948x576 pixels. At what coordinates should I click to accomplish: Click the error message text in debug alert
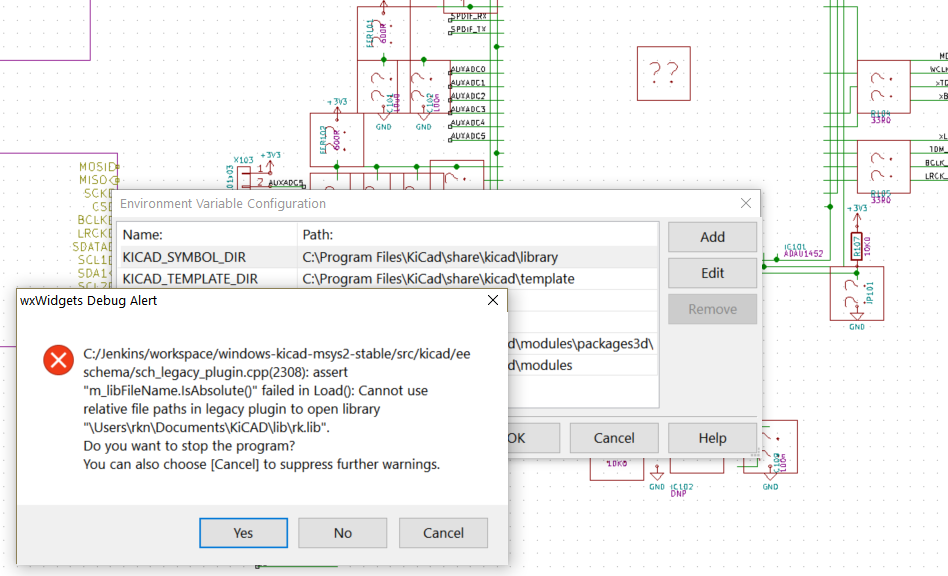(x=276, y=409)
